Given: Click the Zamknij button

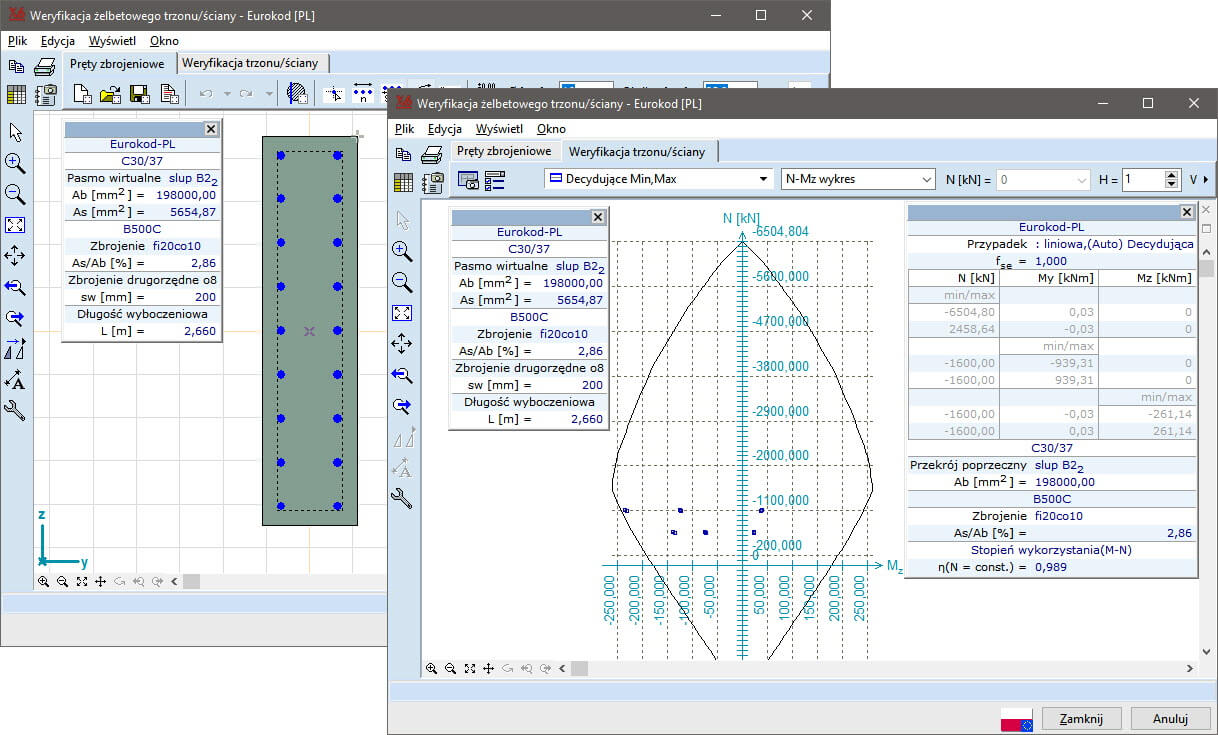Looking at the screenshot, I should pyautogui.click(x=1081, y=718).
